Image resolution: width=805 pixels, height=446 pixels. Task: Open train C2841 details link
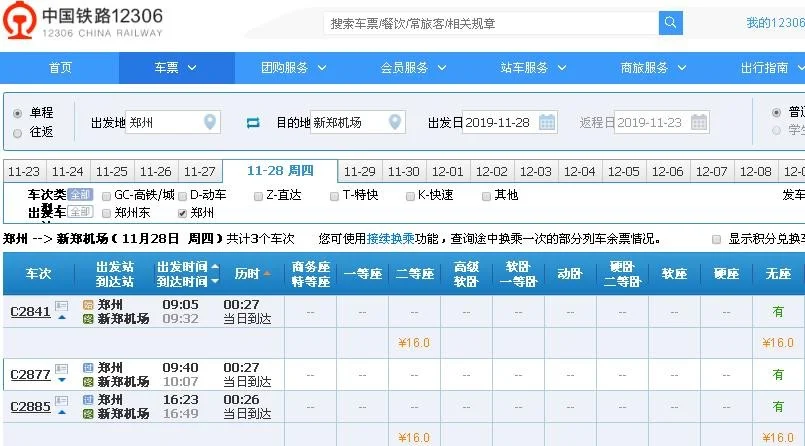click(x=30, y=312)
